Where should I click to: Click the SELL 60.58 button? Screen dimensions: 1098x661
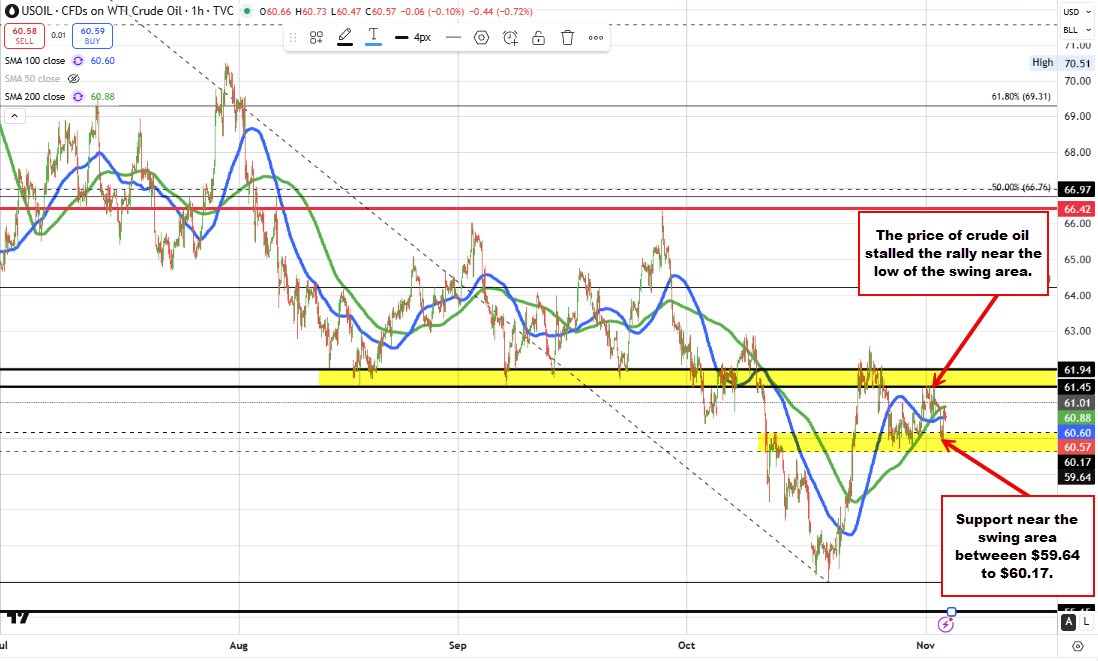[x=25, y=35]
